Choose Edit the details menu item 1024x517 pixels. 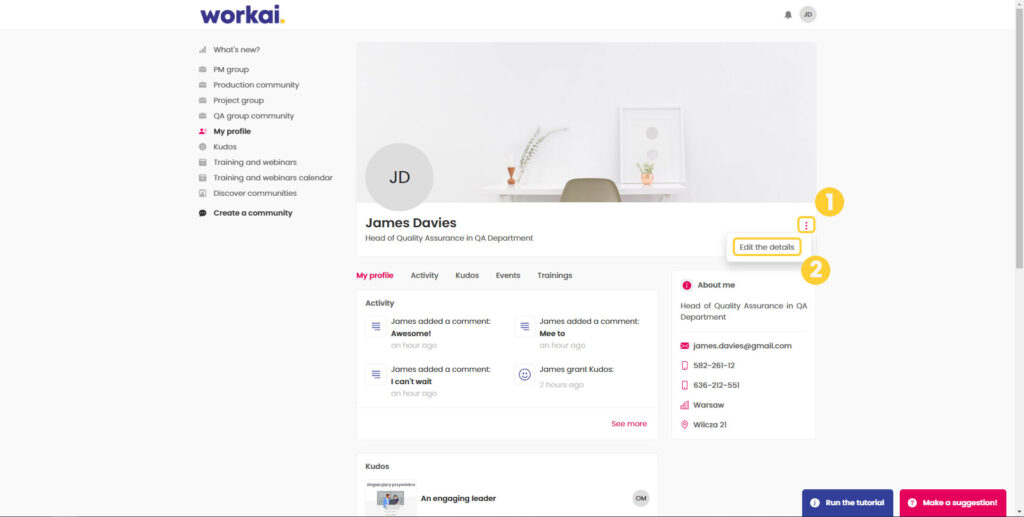767,247
